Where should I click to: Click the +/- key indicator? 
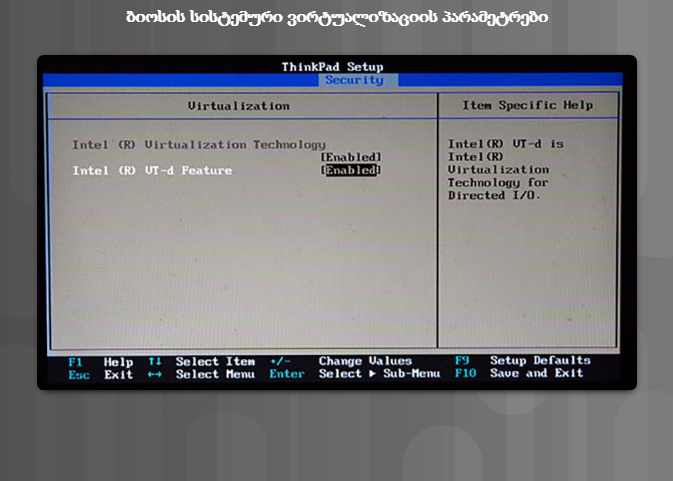click(x=280, y=361)
